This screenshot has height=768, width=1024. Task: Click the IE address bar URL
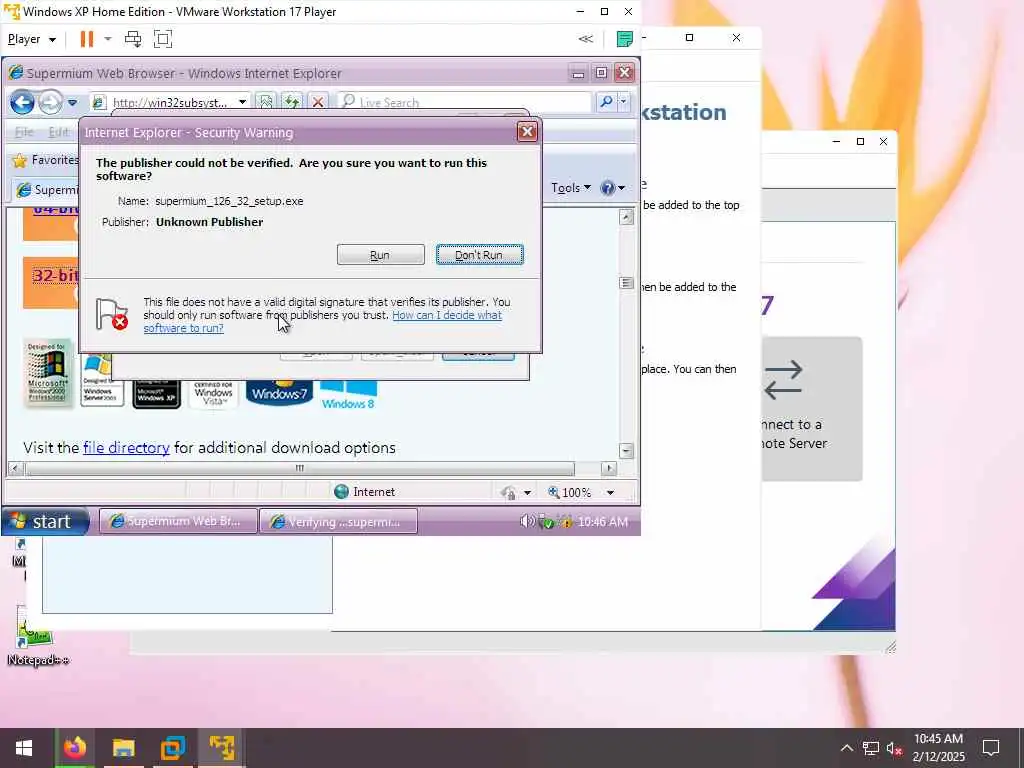(x=170, y=103)
